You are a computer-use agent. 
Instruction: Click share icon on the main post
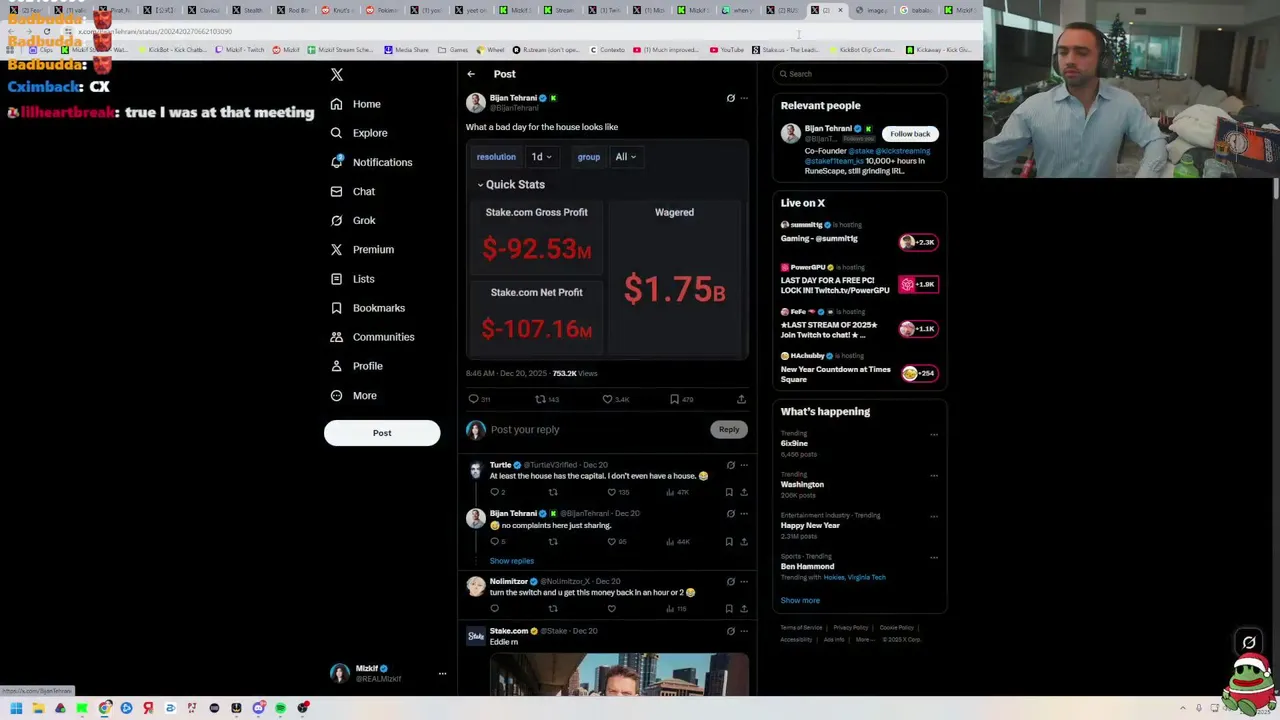point(741,399)
